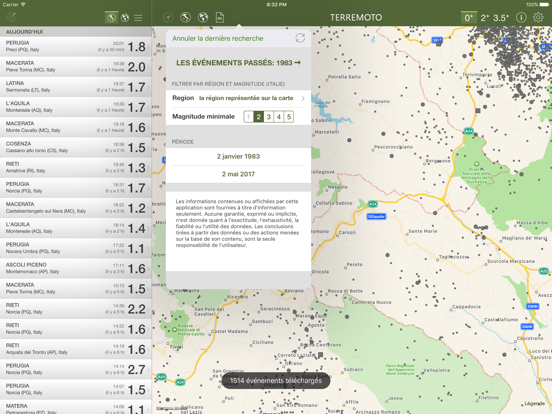Tap the Cappadocia label on the map
The width and height of the screenshot is (552, 414).
[466, 307]
